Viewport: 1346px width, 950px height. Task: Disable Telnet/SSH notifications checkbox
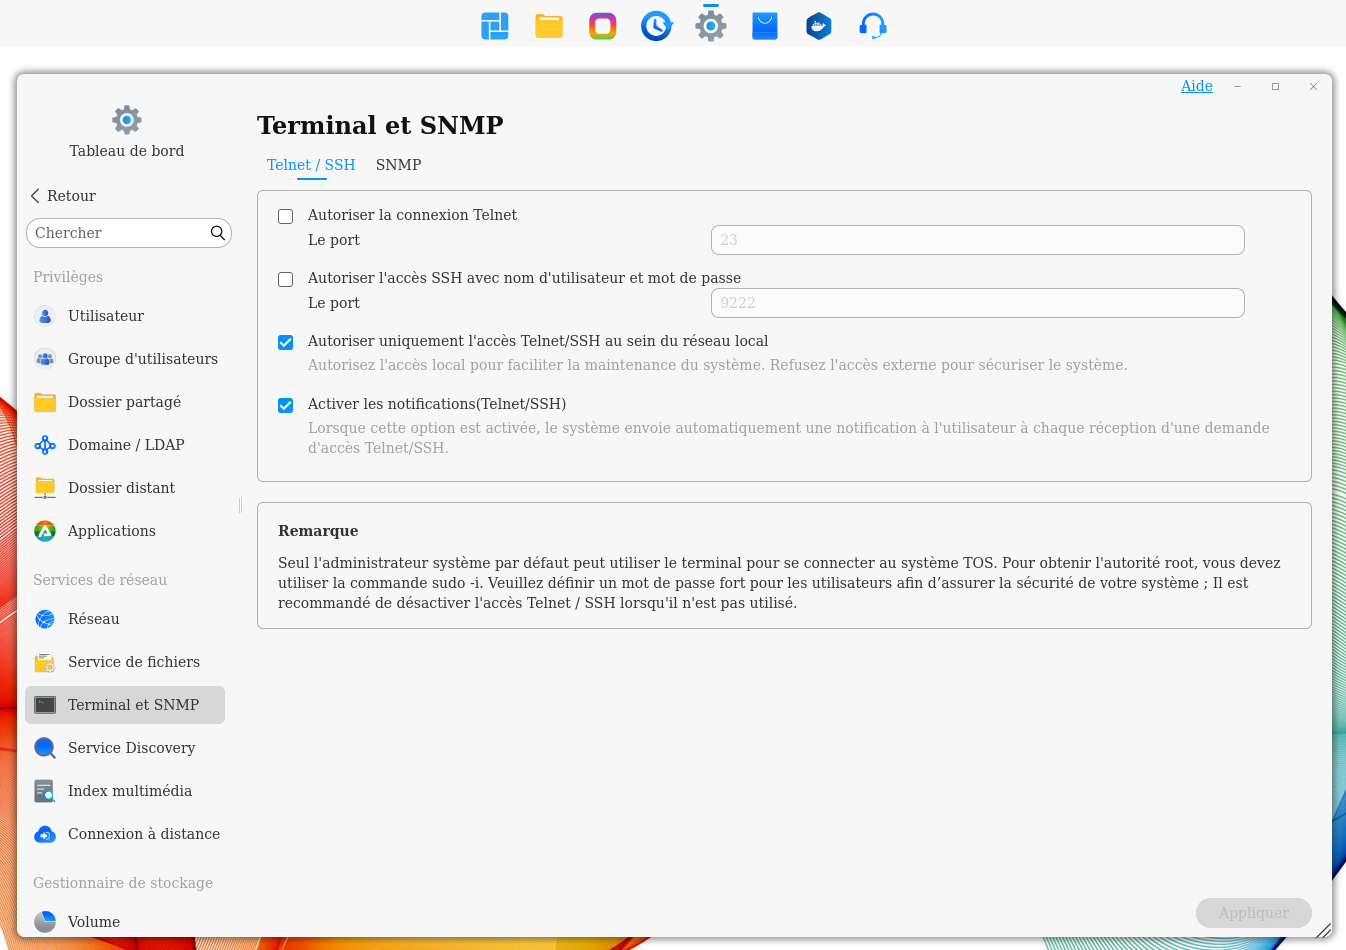click(x=286, y=405)
